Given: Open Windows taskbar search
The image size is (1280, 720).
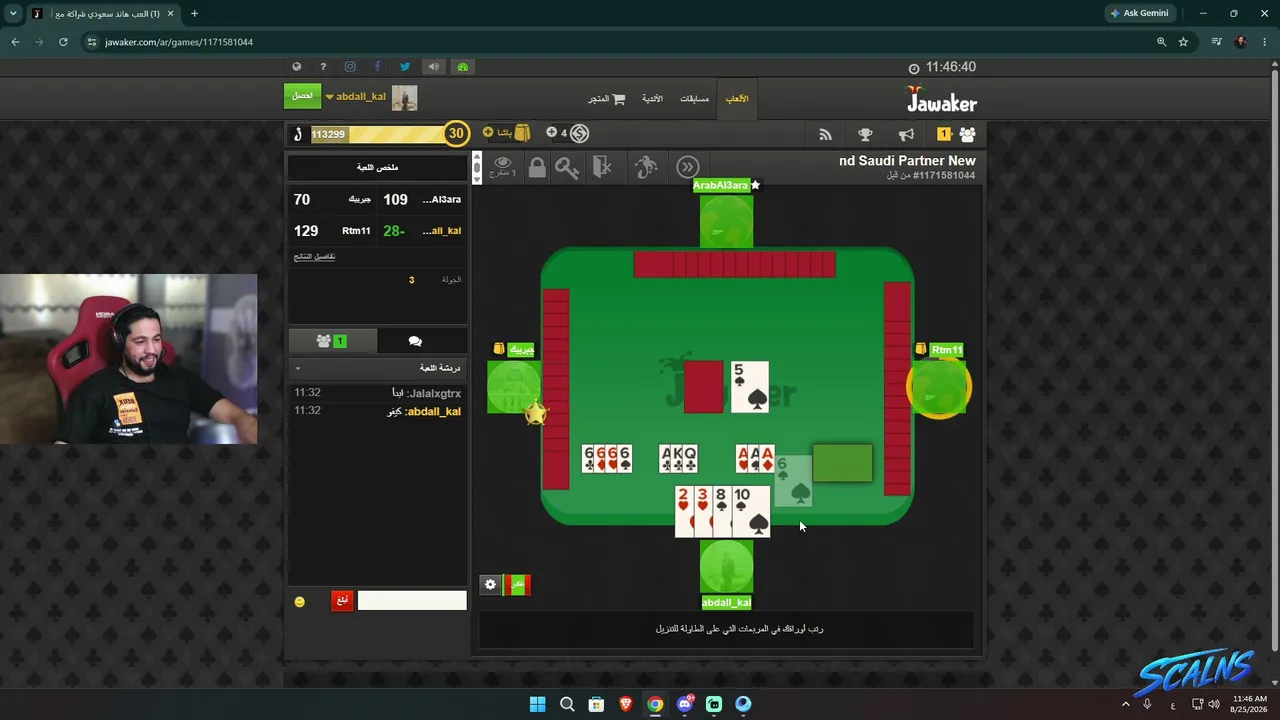Looking at the screenshot, I should coord(567,704).
